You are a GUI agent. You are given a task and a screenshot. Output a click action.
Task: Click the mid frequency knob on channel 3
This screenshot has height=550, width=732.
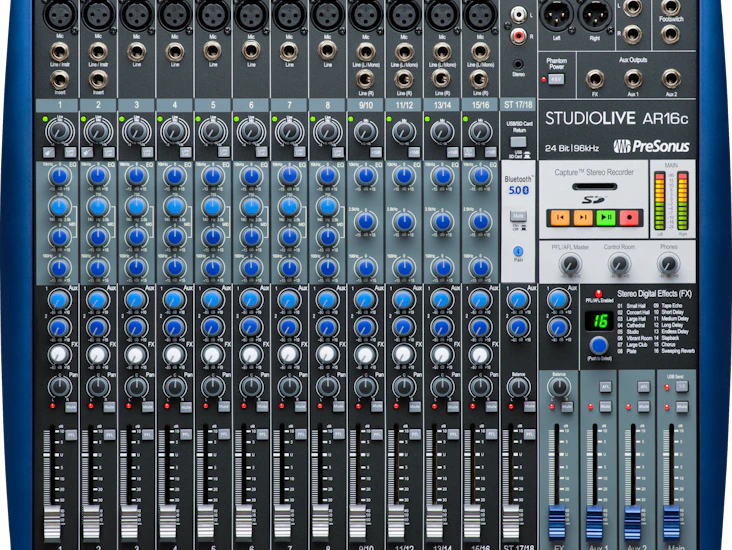coord(136,207)
